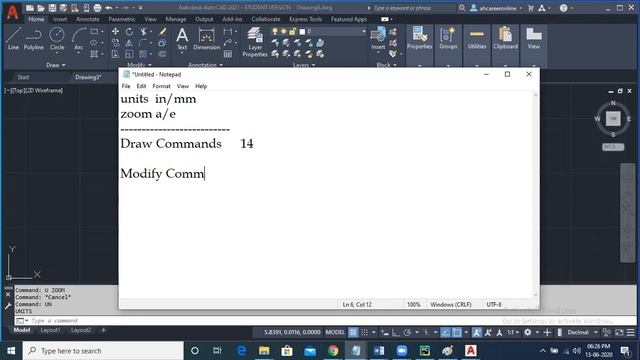Click the Table annotation icon

(228, 54)
